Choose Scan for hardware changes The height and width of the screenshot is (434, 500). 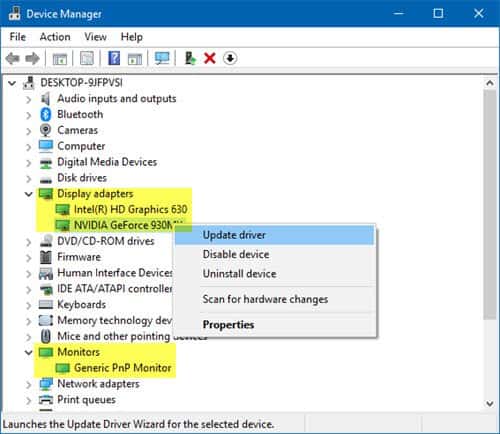click(275, 299)
